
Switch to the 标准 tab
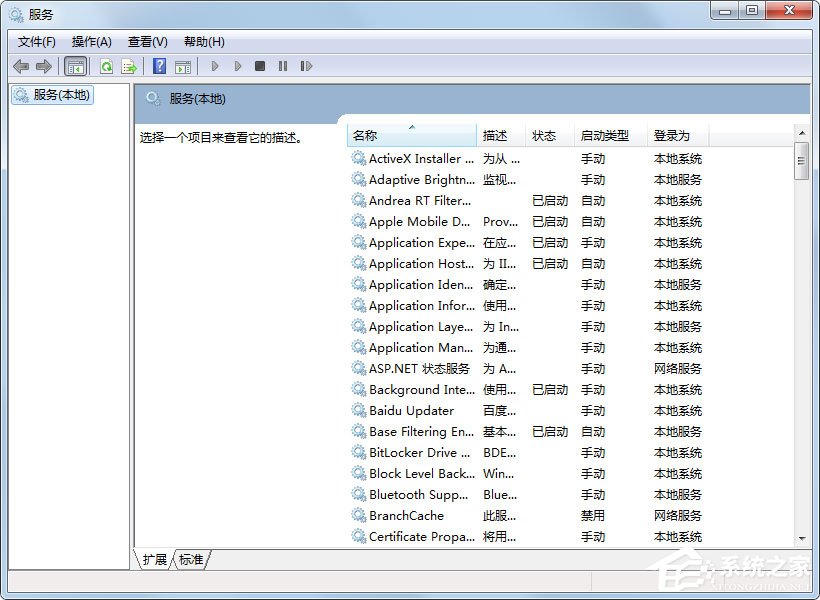[191, 560]
